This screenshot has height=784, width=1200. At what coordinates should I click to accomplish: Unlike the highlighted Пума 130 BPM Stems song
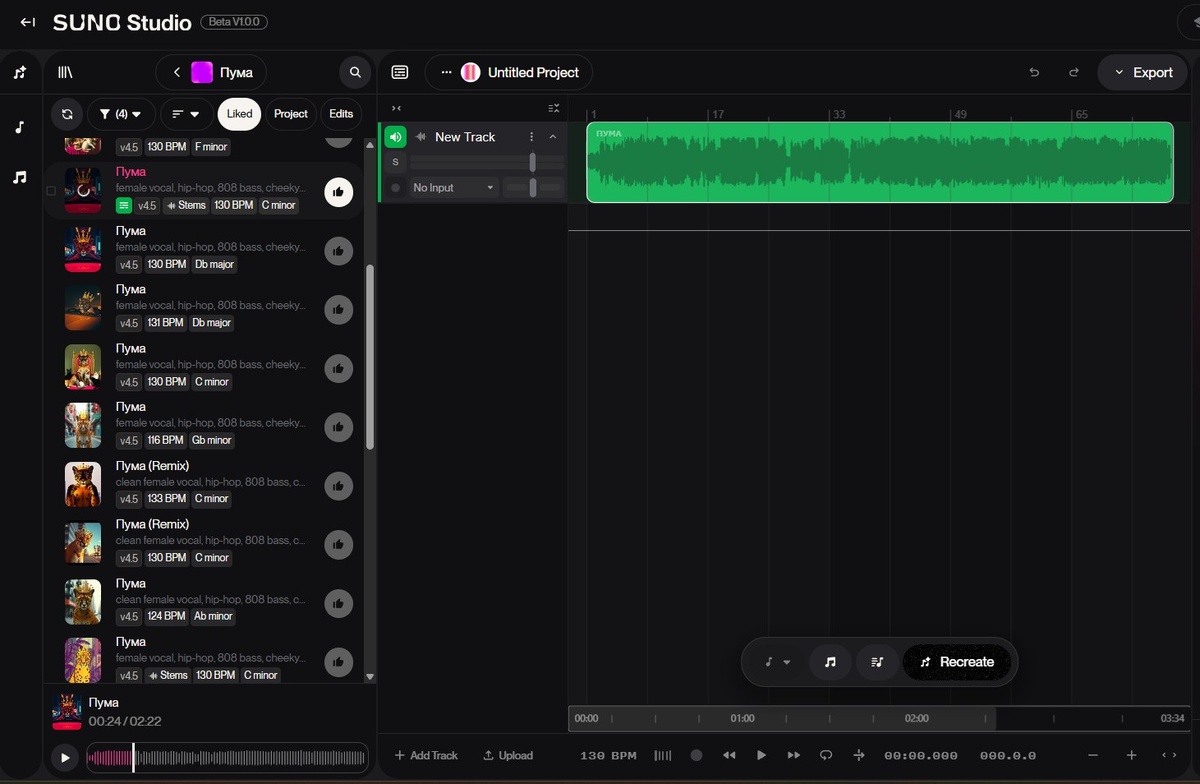coord(339,191)
